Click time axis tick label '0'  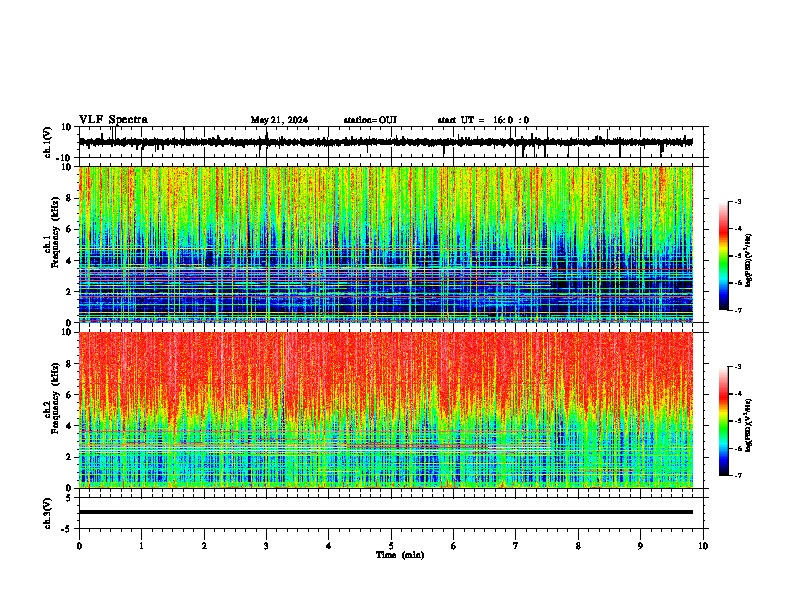point(79,546)
